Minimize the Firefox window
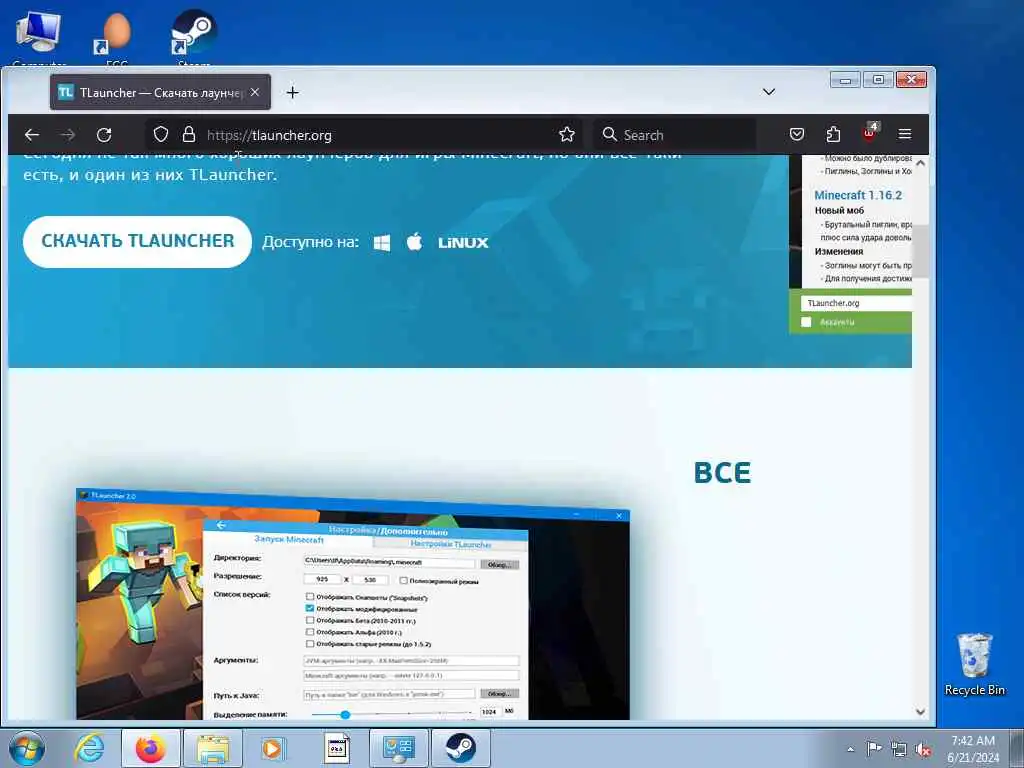Image resolution: width=1024 pixels, height=768 pixels. [x=845, y=80]
